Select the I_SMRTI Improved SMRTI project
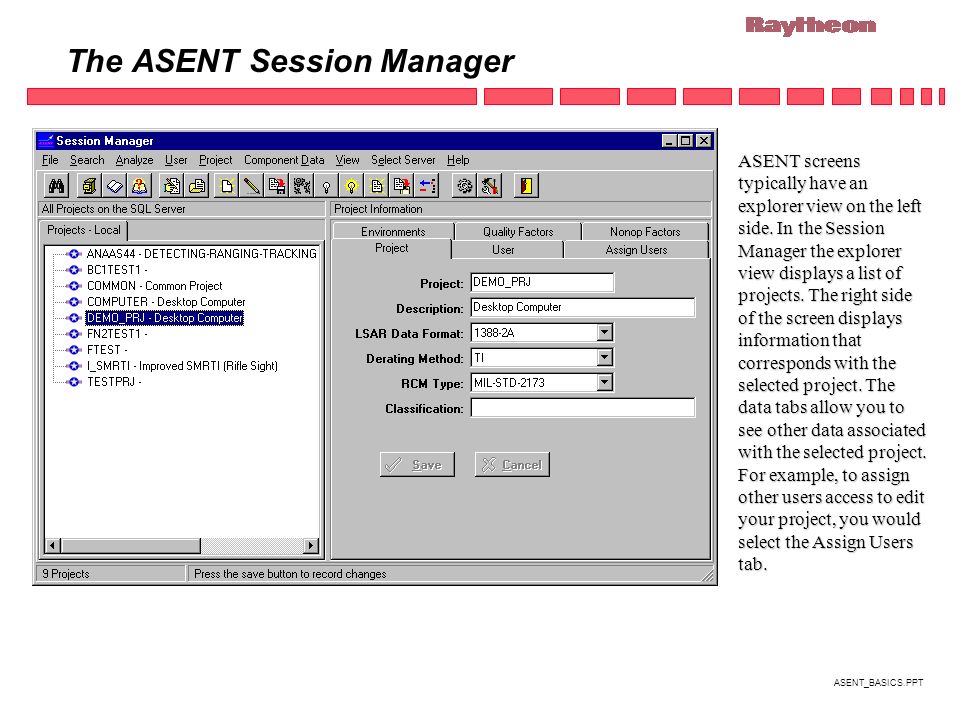 [x=182, y=366]
